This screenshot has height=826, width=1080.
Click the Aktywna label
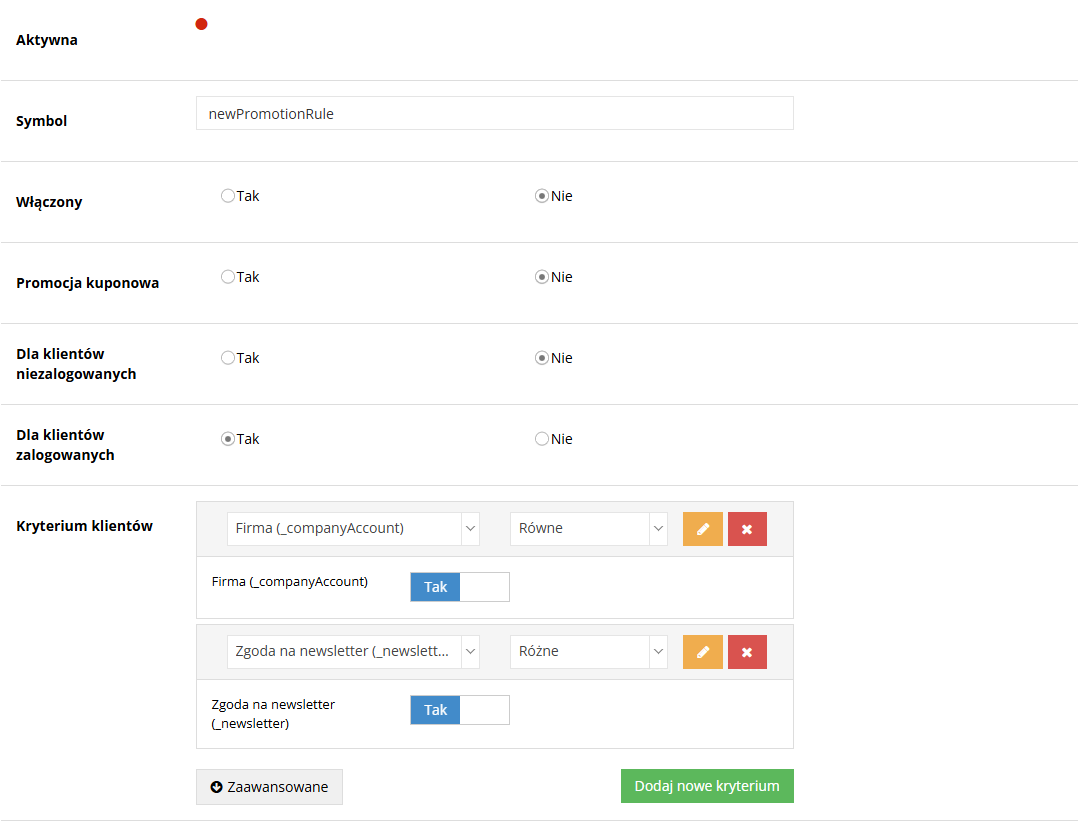47,40
